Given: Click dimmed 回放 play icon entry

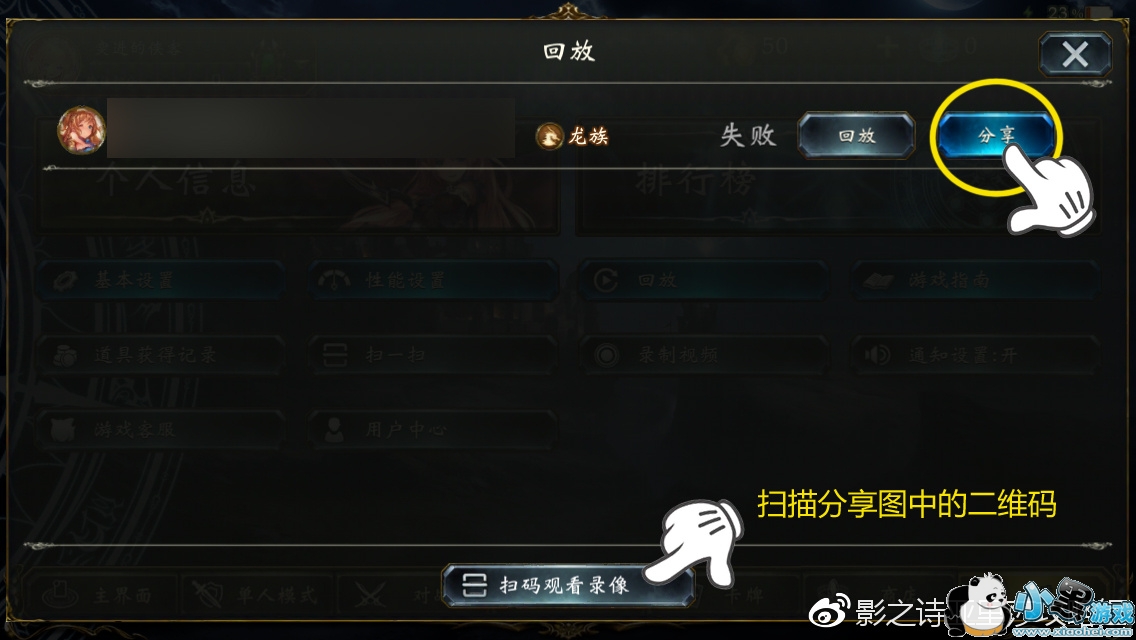Looking at the screenshot, I should click(704, 280).
